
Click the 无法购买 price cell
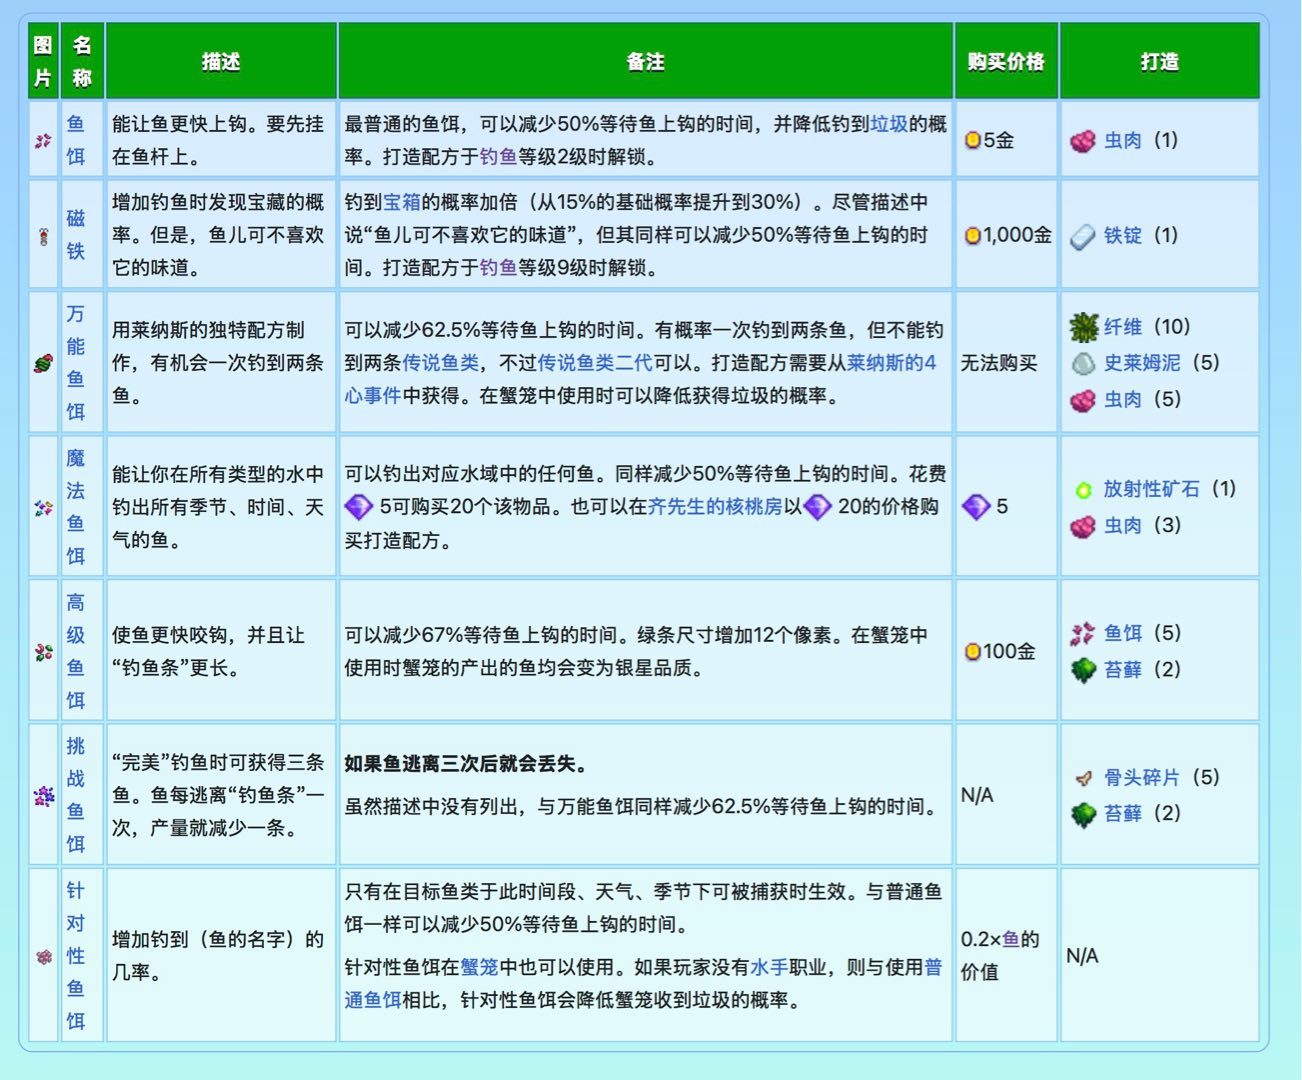tap(1006, 363)
